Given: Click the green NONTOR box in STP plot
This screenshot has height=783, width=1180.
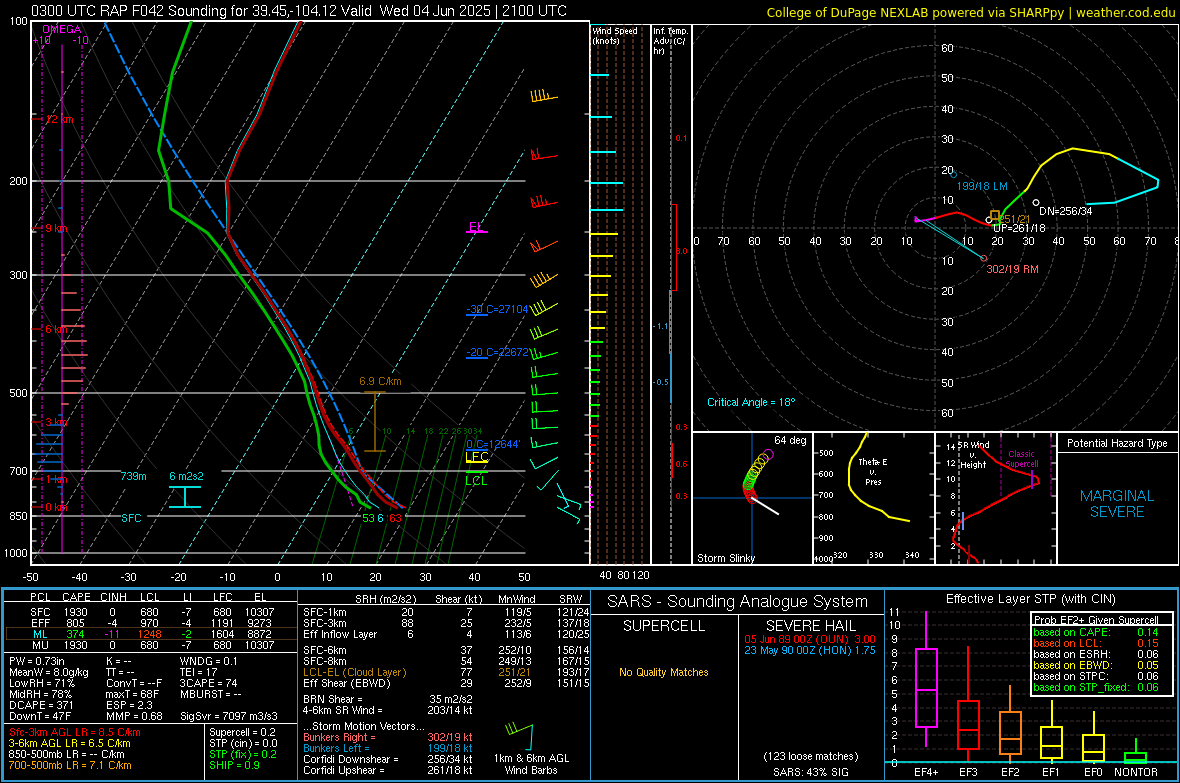Looking at the screenshot, I should pos(1135,757).
